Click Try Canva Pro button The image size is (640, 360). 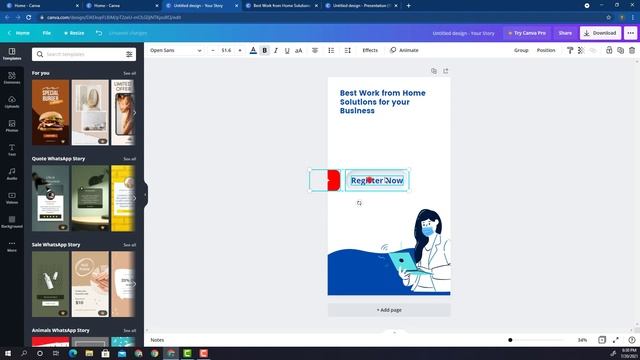point(527,33)
